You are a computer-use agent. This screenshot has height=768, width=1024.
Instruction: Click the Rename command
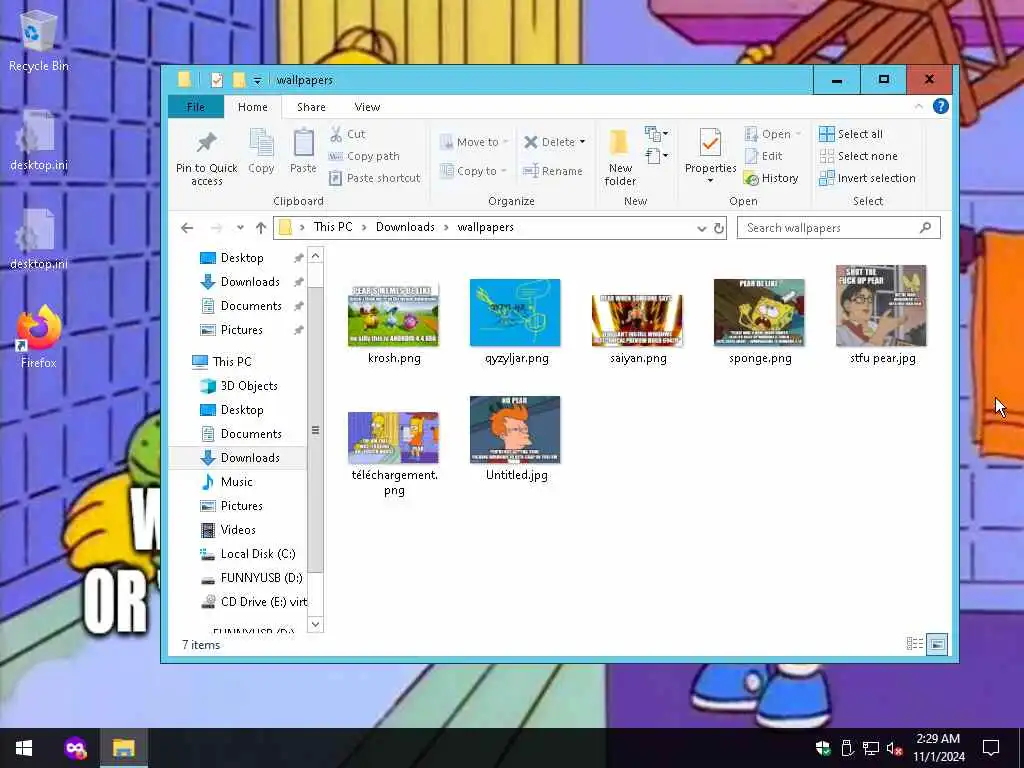[552, 171]
